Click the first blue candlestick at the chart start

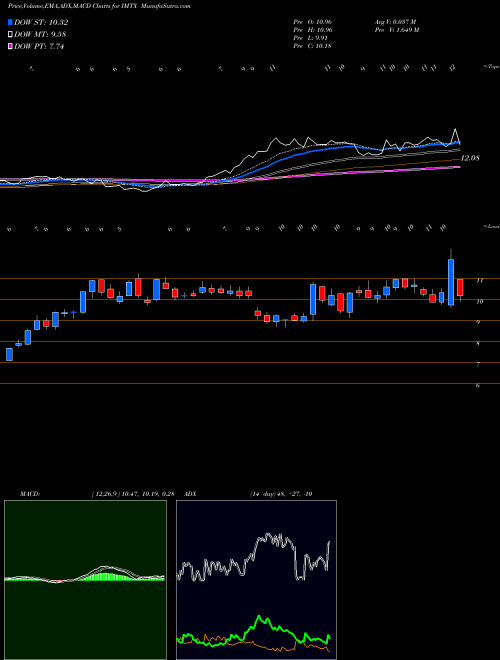pos(9,354)
